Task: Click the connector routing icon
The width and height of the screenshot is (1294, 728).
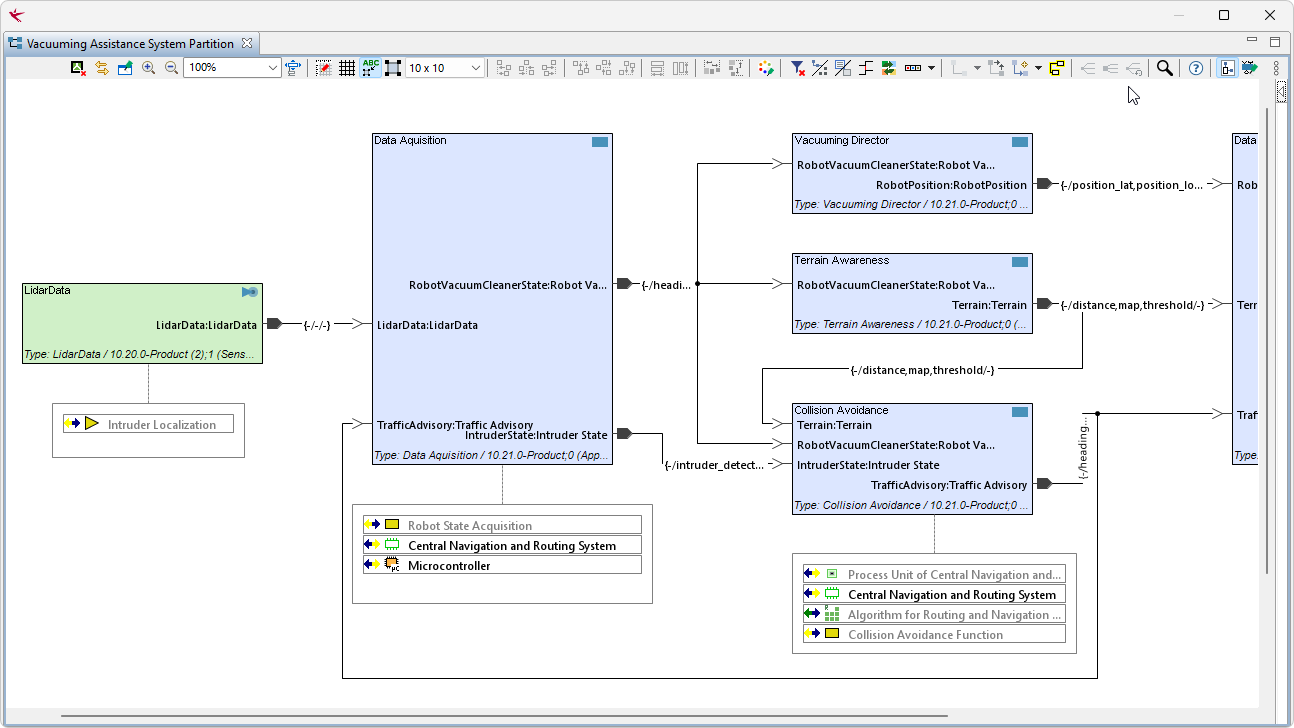Action: [x=866, y=68]
